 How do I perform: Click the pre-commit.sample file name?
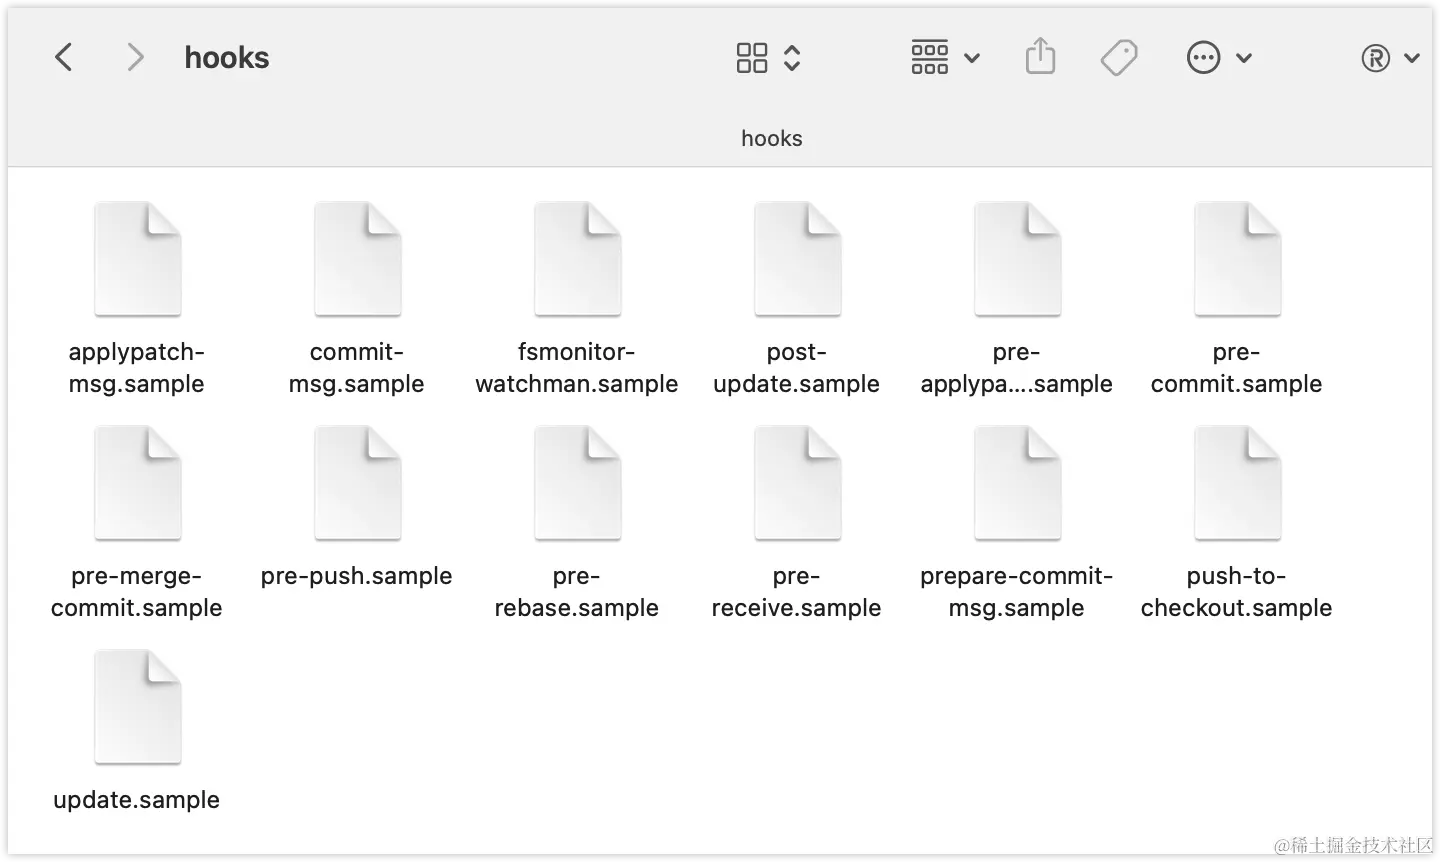tap(1237, 368)
